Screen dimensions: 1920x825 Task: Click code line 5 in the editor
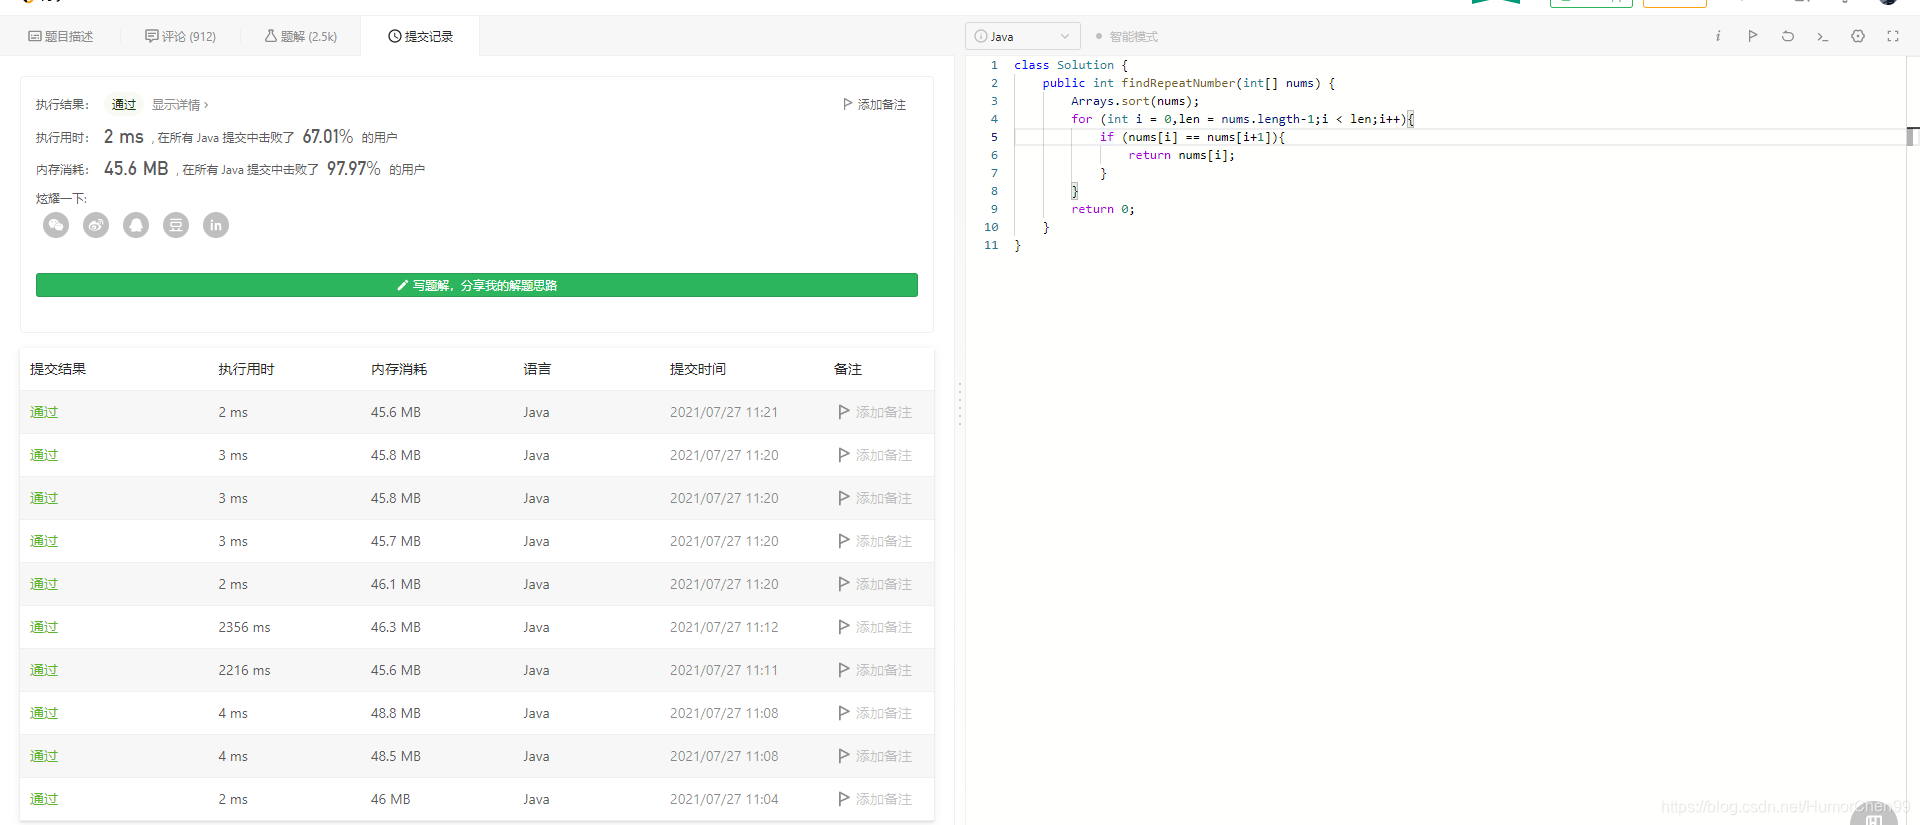[x=1460, y=137]
